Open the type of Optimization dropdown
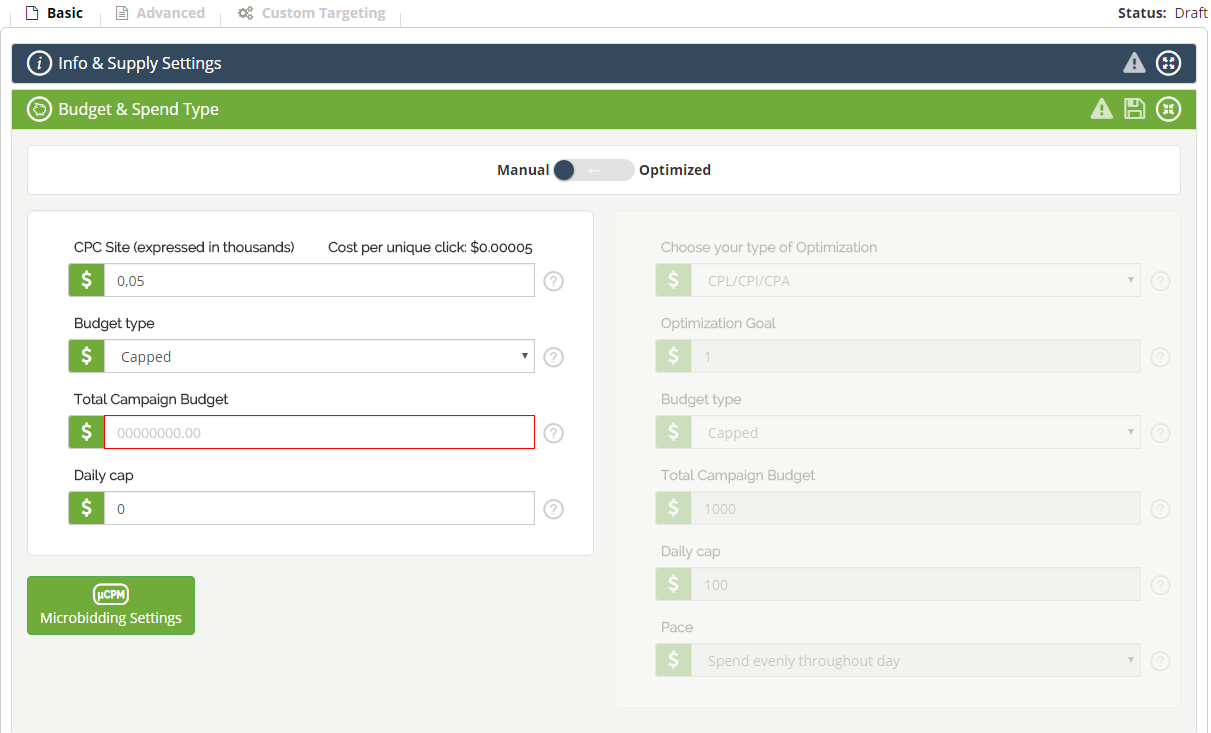This screenshot has height=733, width=1211. tap(915, 281)
